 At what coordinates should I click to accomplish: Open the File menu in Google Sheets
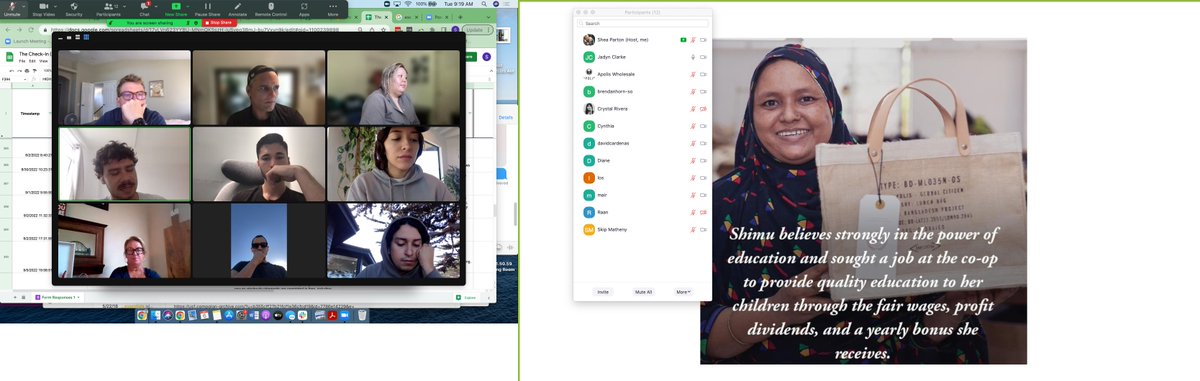click(x=22, y=60)
